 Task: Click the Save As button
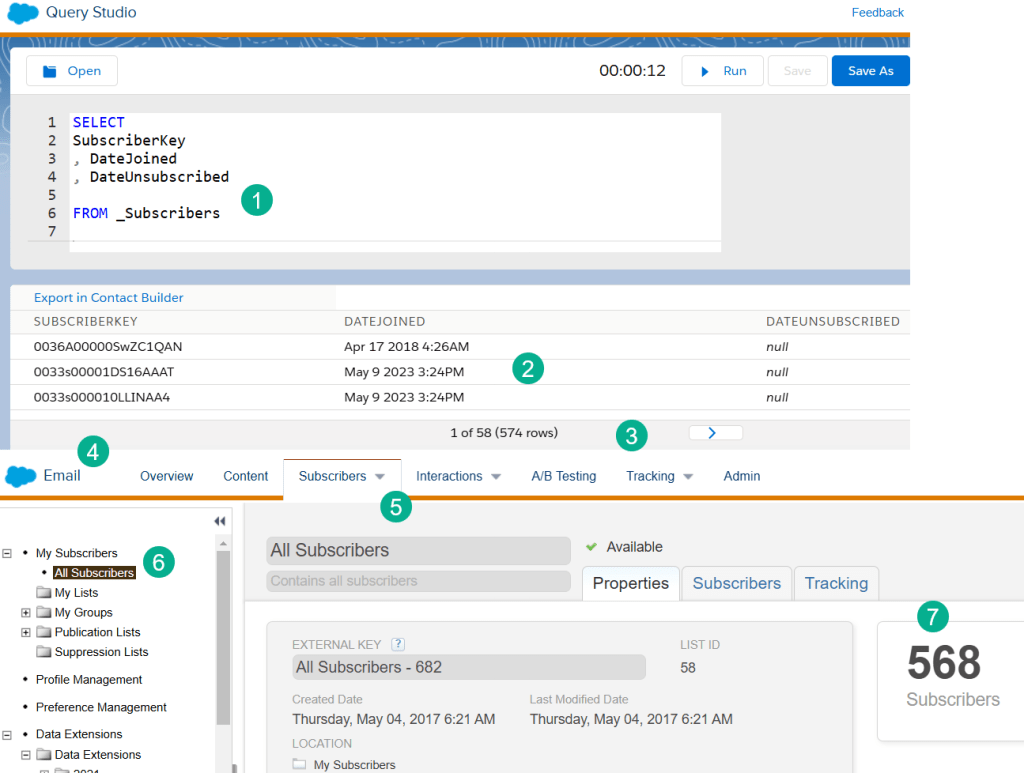(869, 70)
